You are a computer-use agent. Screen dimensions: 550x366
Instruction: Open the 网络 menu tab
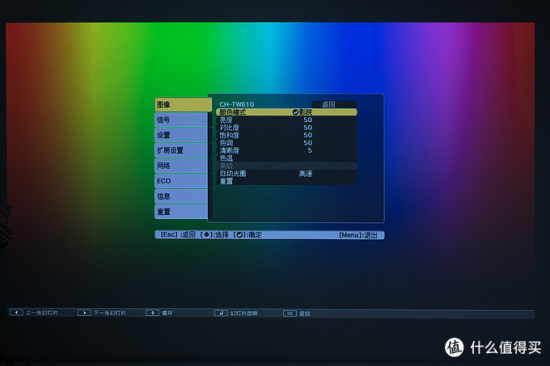click(x=181, y=166)
